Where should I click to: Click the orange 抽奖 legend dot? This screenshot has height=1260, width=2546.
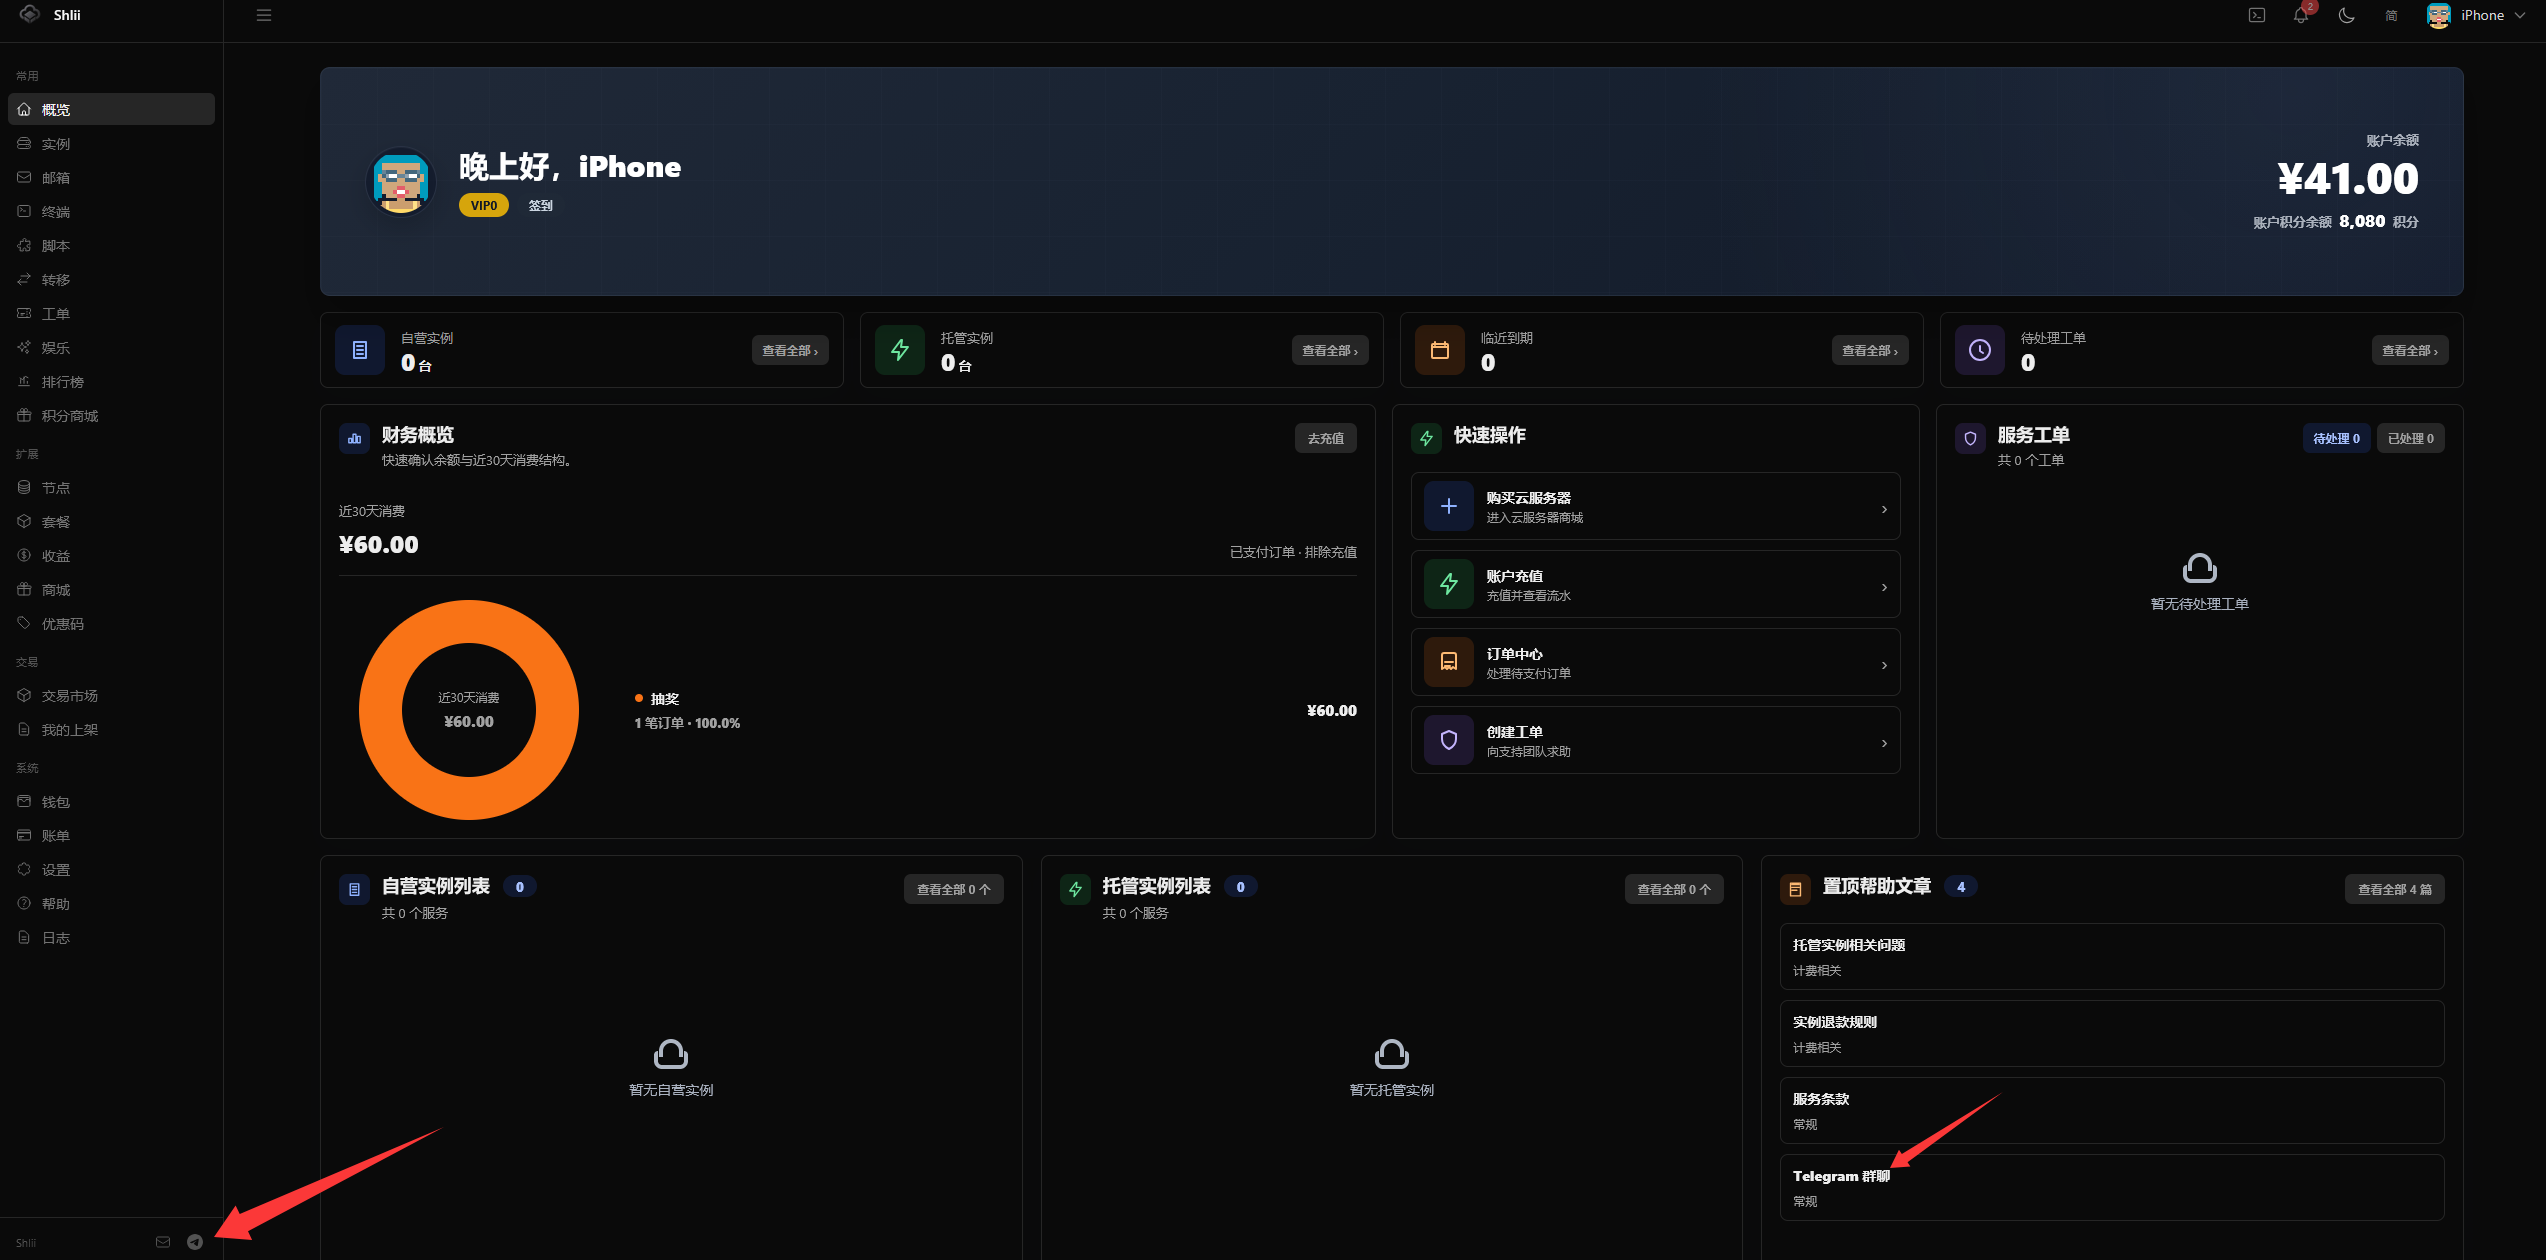pos(639,698)
